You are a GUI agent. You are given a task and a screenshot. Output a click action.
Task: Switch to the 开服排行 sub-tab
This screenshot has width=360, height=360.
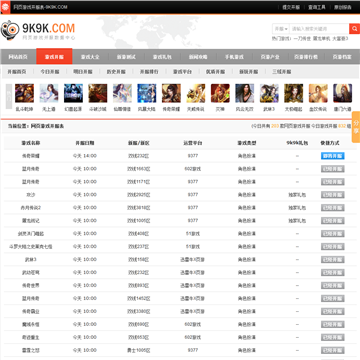(x=149, y=72)
